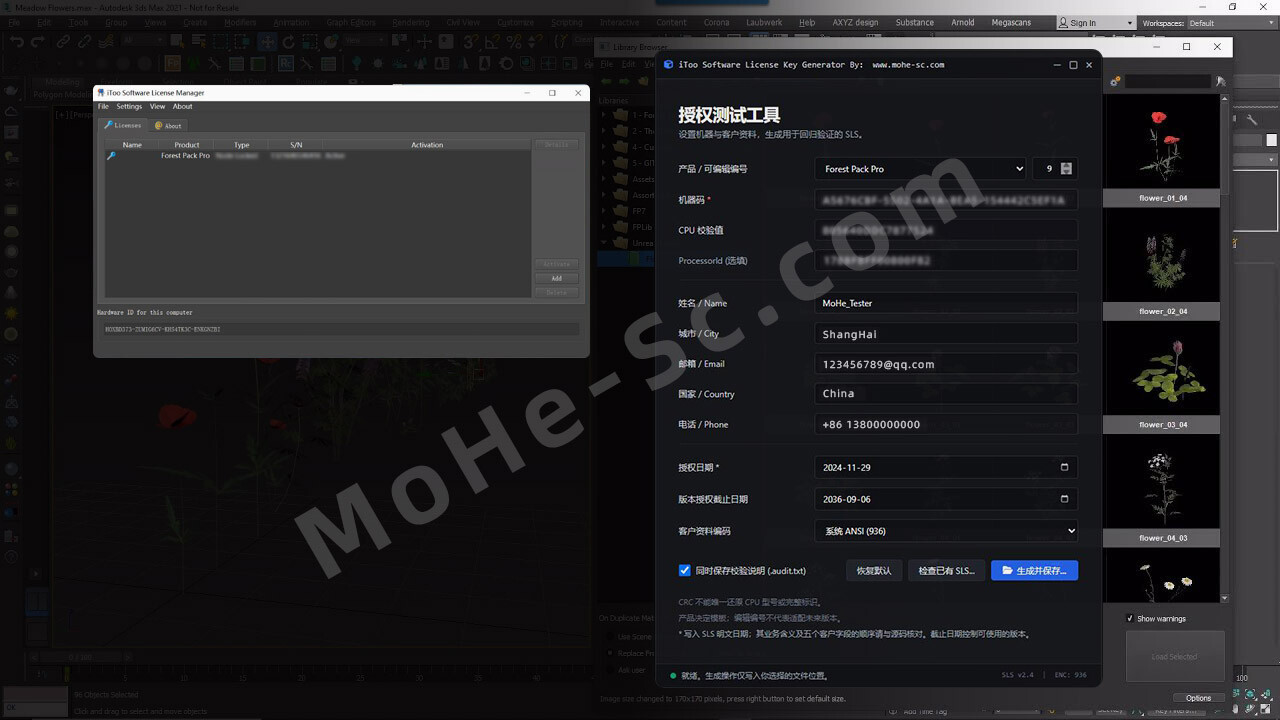Open the 系统 ANSI (936) encoding dropdown
1280x720 pixels.
point(946,531)
